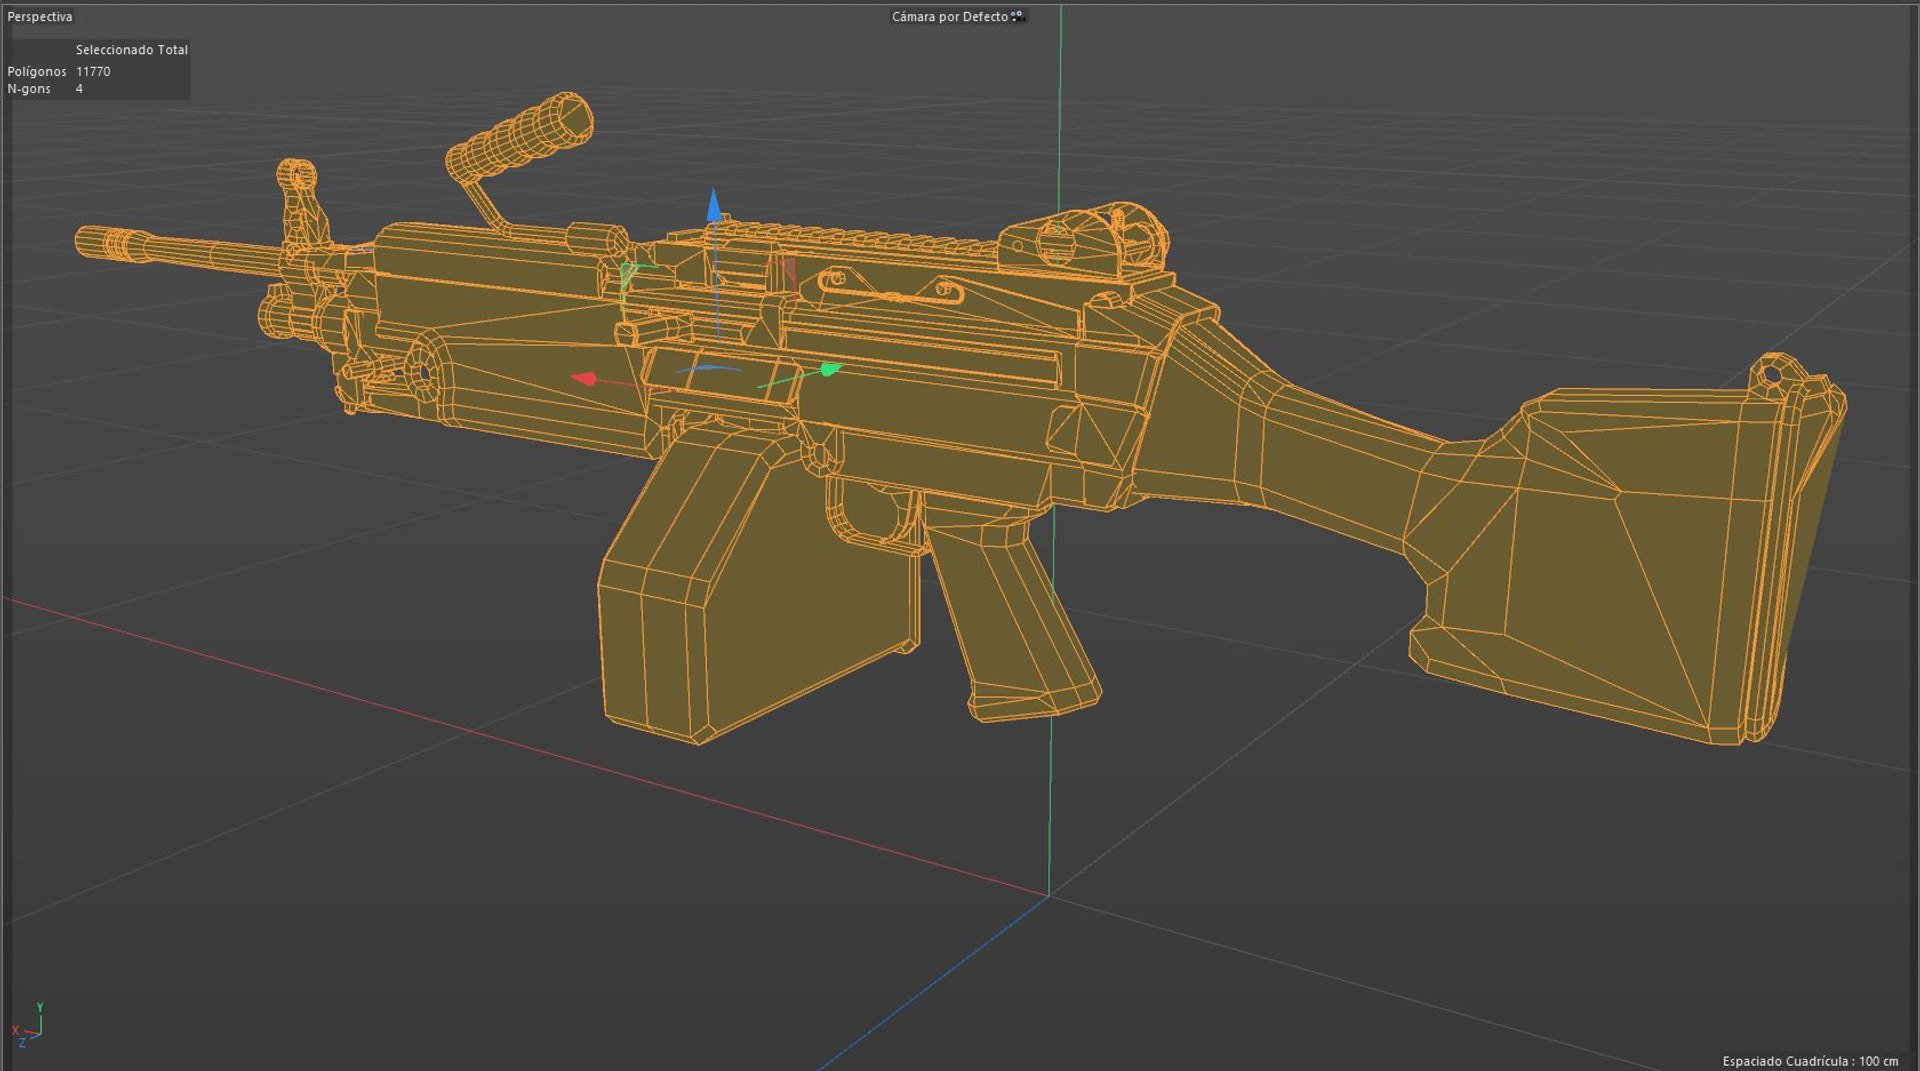1920x1071 pixels.
Task: Click the Cámara por Defecto label
Action: 950,17
